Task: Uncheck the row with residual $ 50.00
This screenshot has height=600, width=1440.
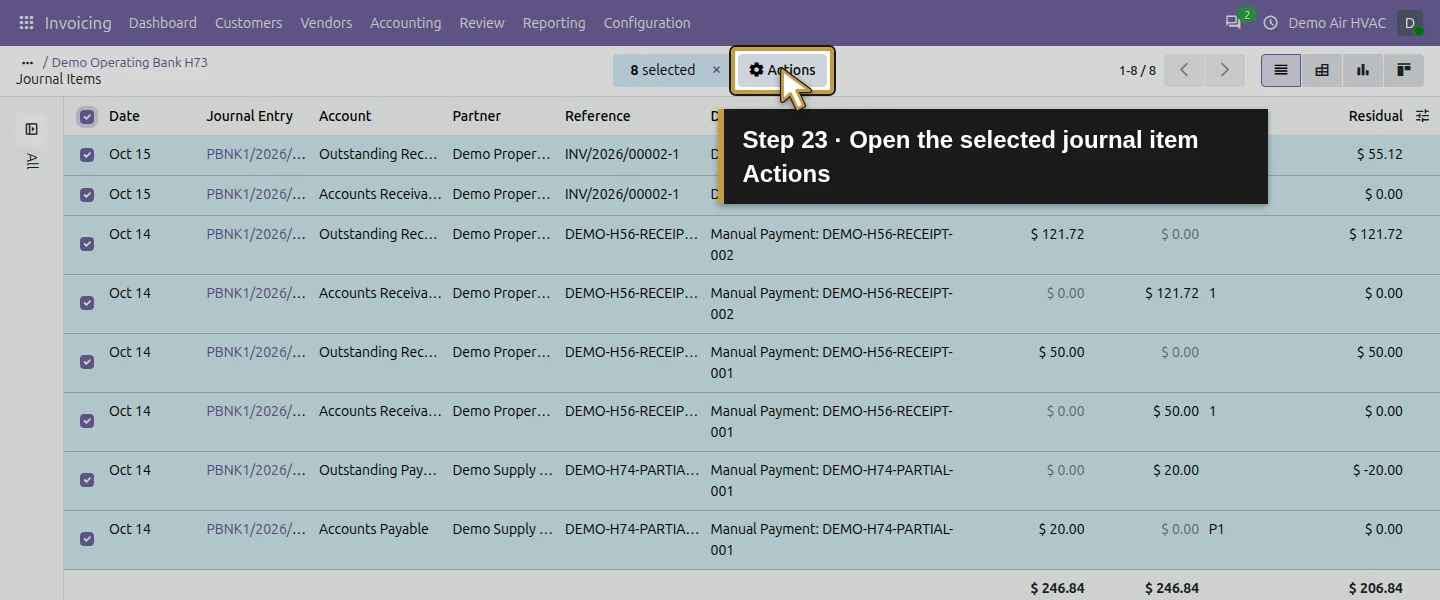Action: (87, 362)
